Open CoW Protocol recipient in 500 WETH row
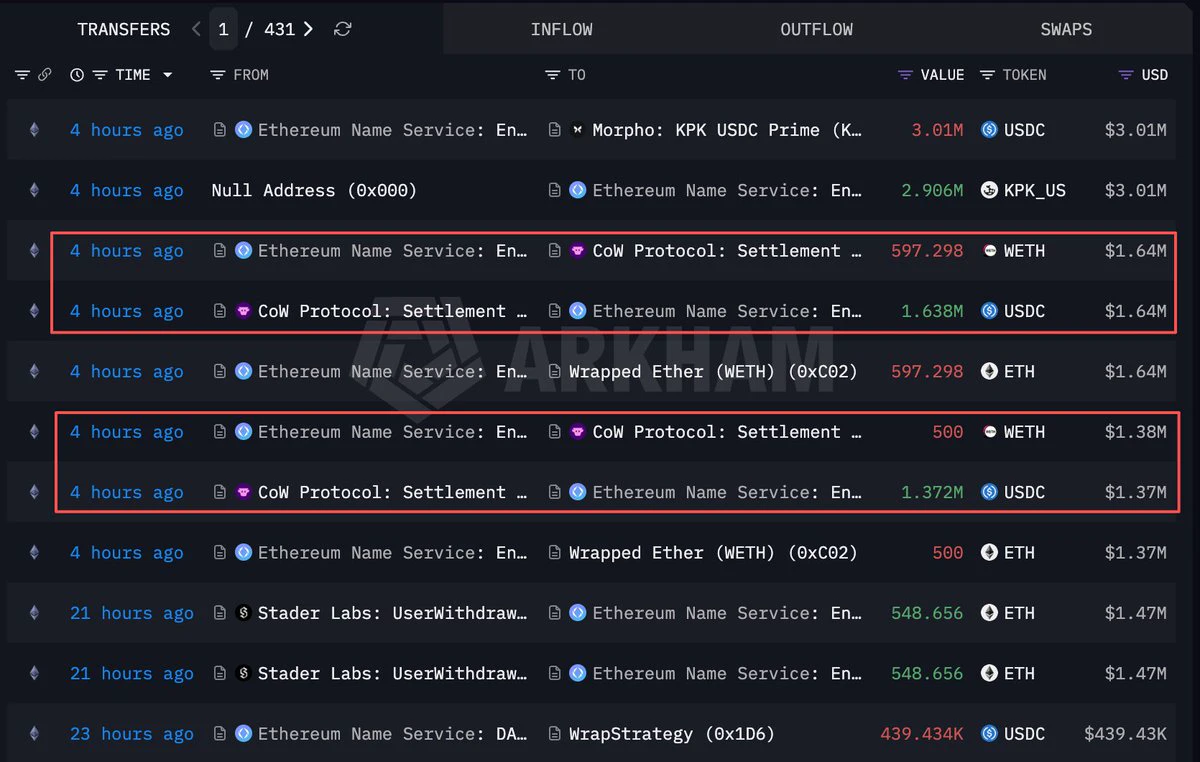1200x762 pixels. click(727, 432)
